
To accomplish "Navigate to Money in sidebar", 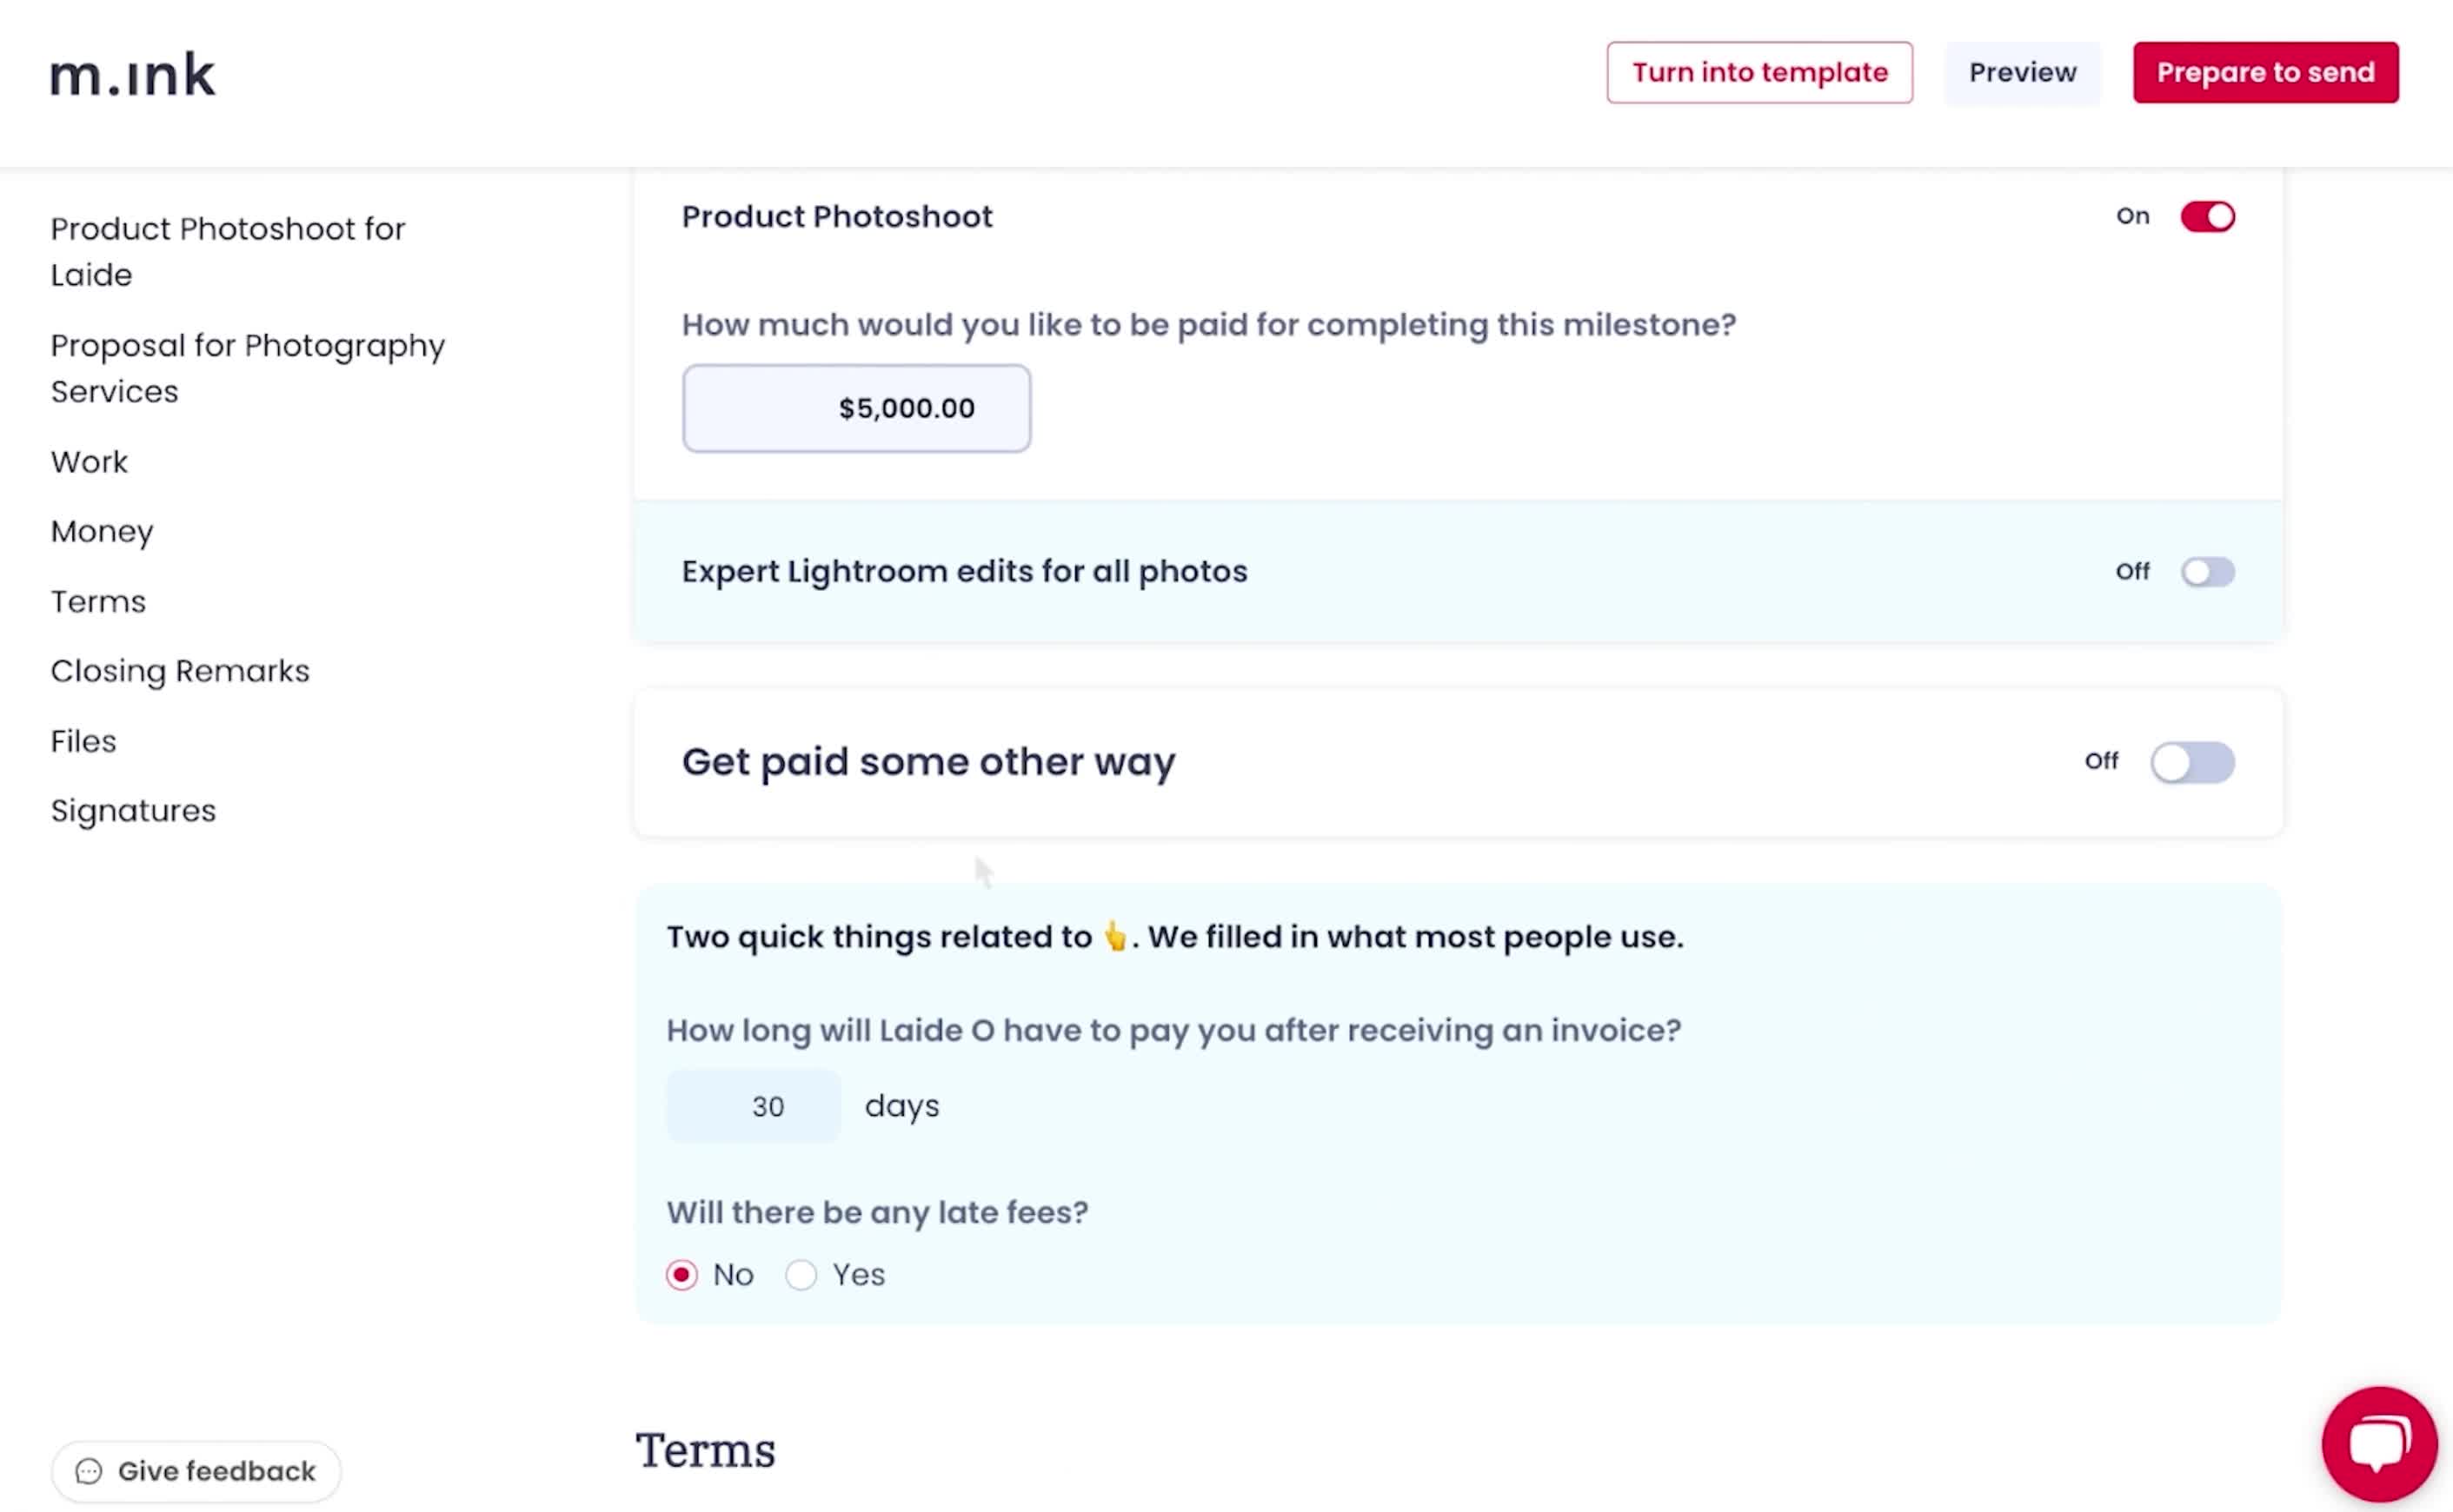I will coord(102,532).
